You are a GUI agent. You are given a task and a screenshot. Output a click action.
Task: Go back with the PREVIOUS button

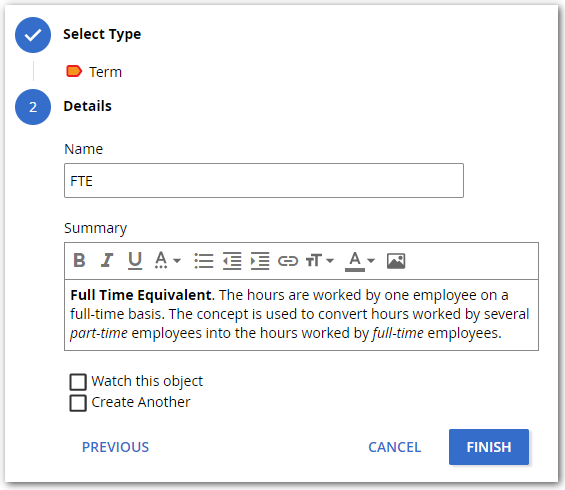click(115, 447)
